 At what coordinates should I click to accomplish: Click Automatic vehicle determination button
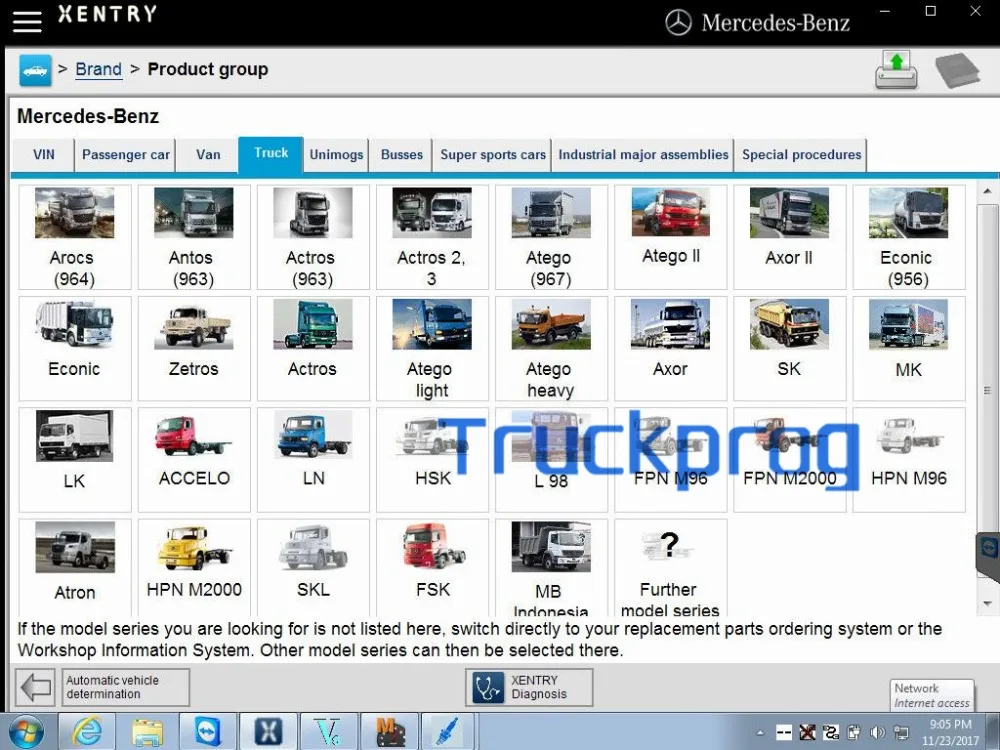click(x=126, y=687)
